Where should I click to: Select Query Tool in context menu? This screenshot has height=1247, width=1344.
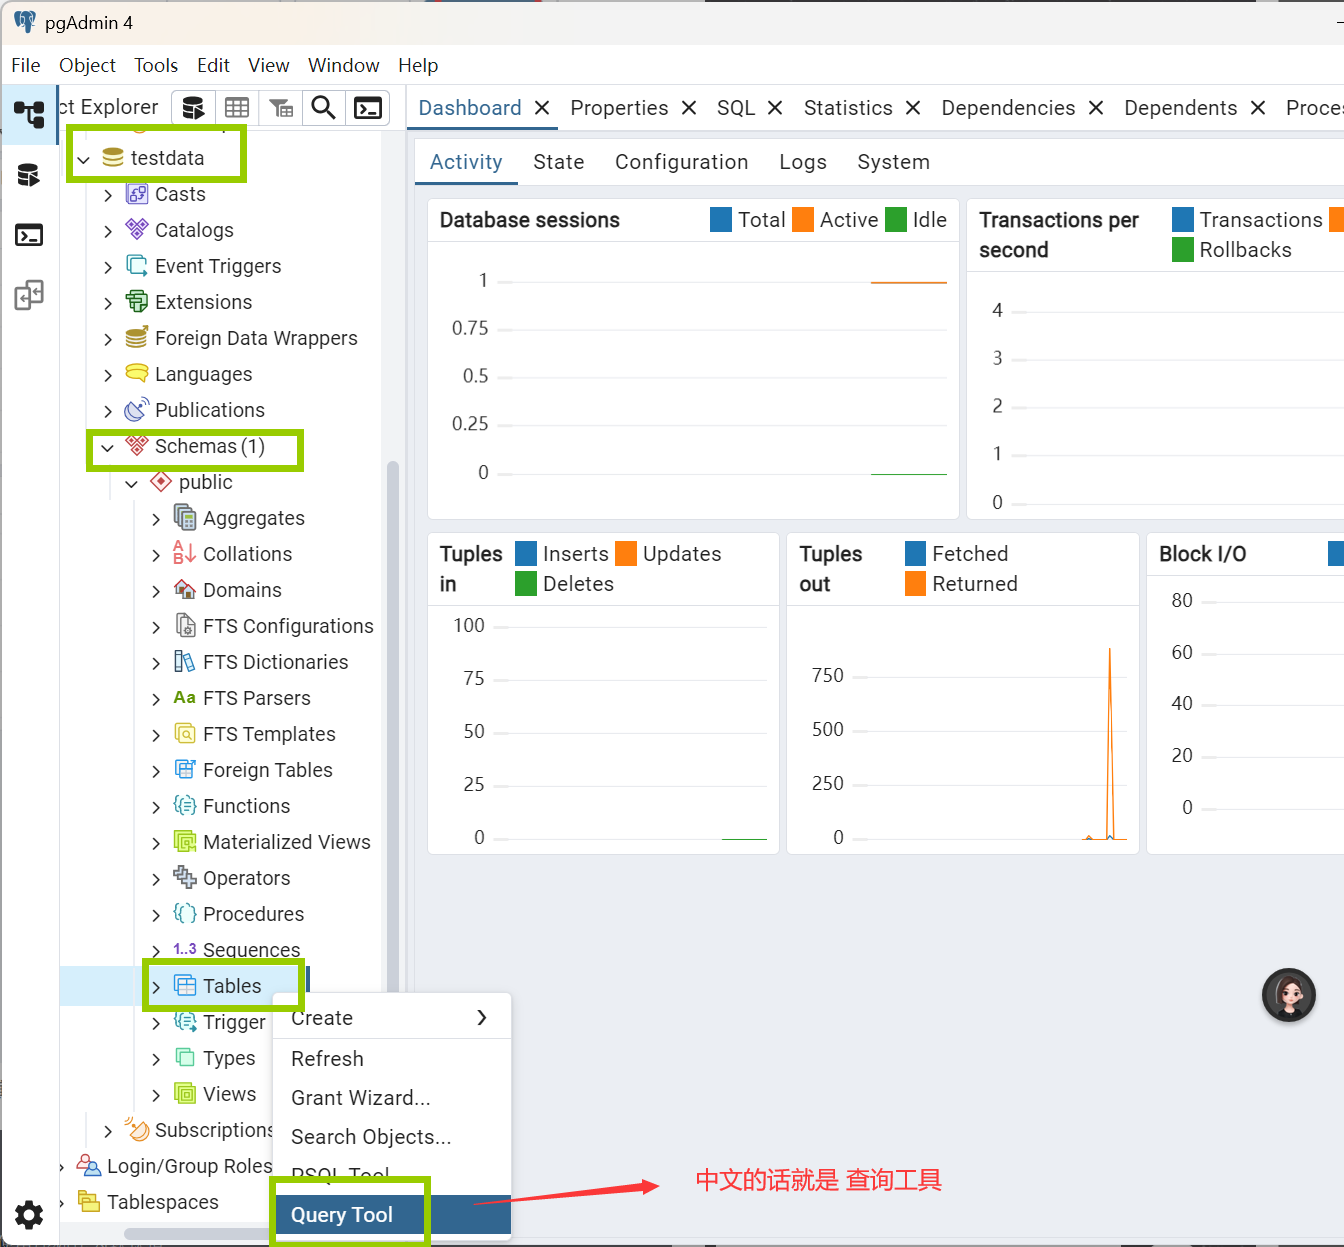tap(391, 1215)
